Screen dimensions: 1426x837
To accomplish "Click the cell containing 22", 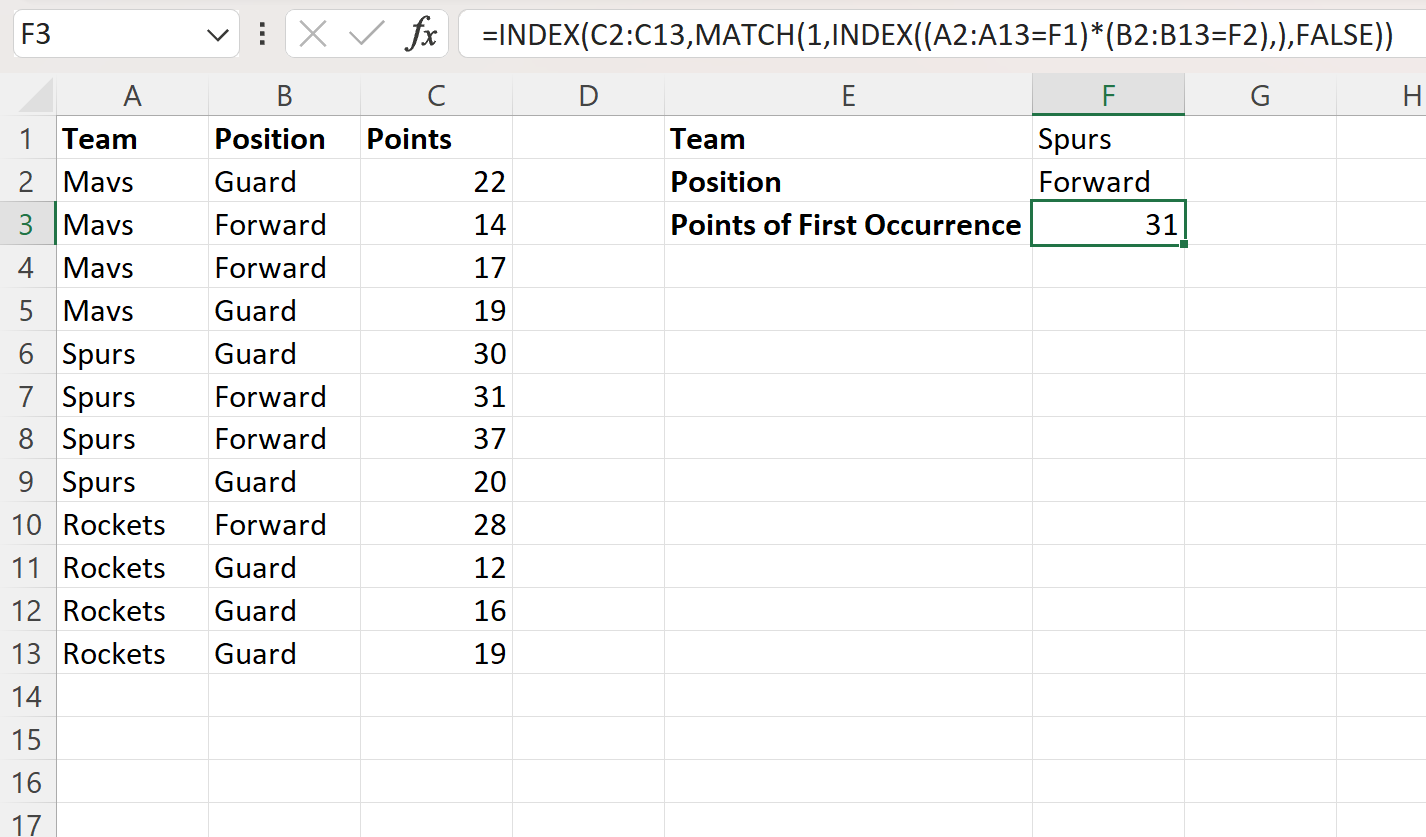I will pyautogui.click(x=436, y=181).
